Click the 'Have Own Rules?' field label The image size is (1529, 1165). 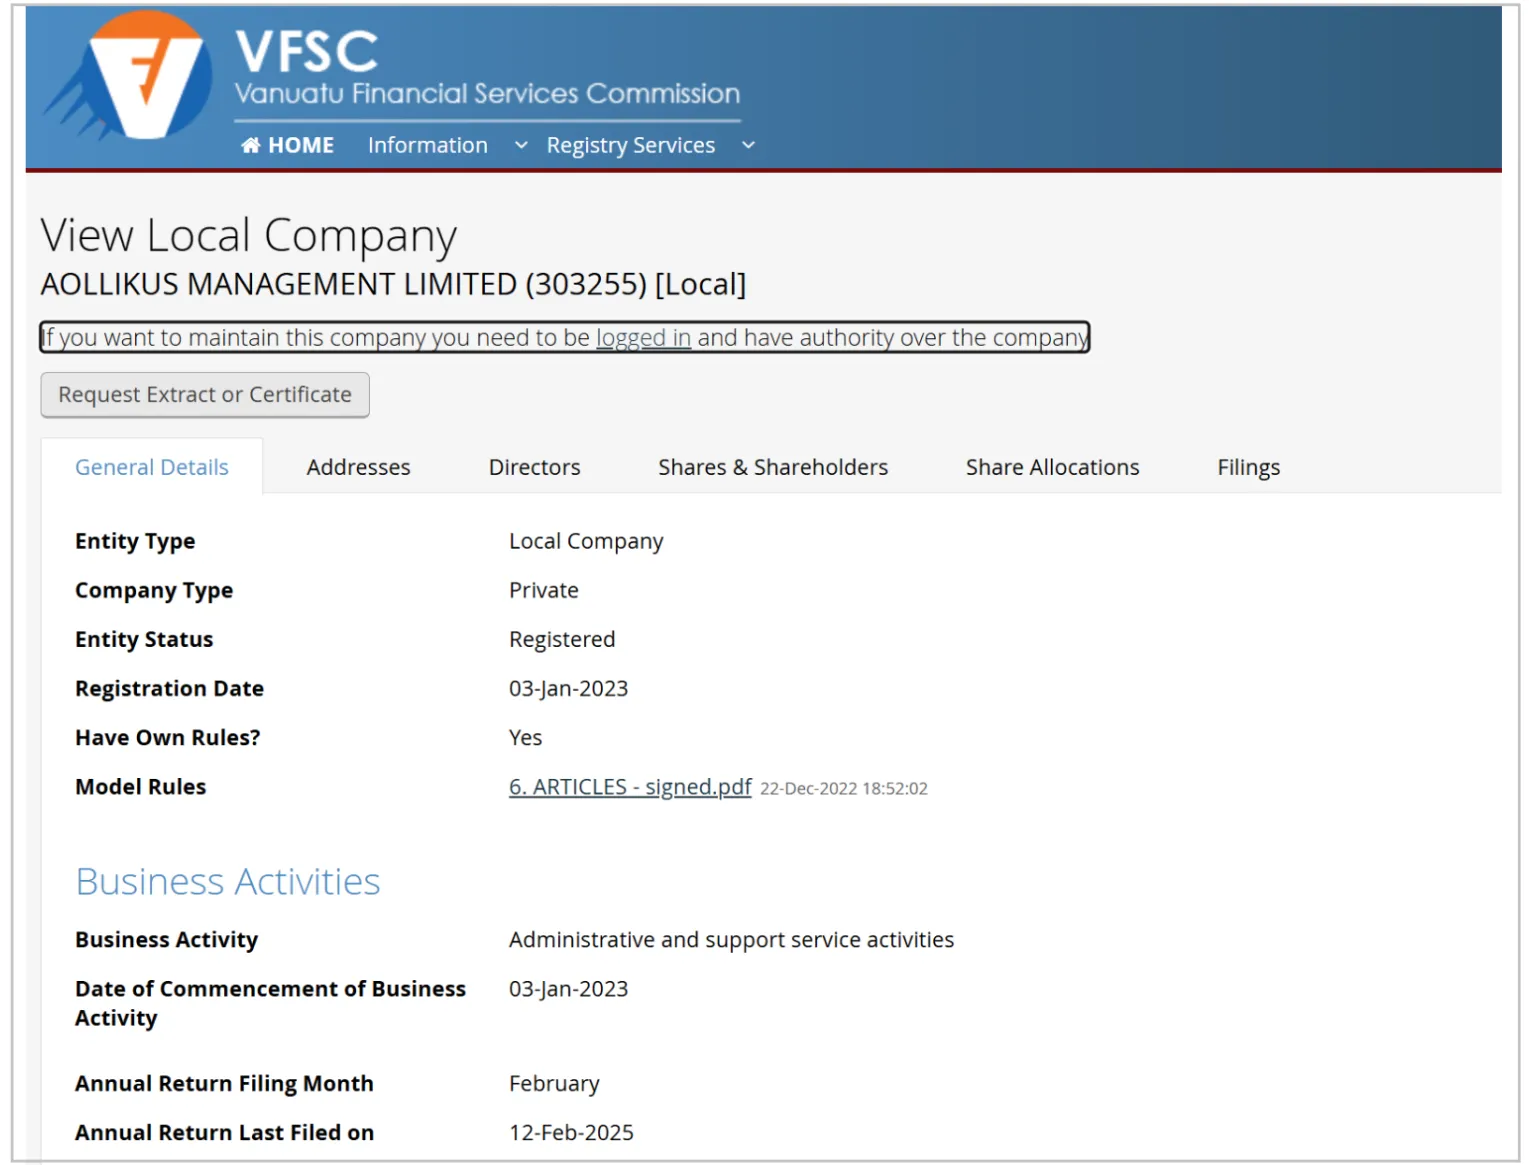tap(168, 737)
